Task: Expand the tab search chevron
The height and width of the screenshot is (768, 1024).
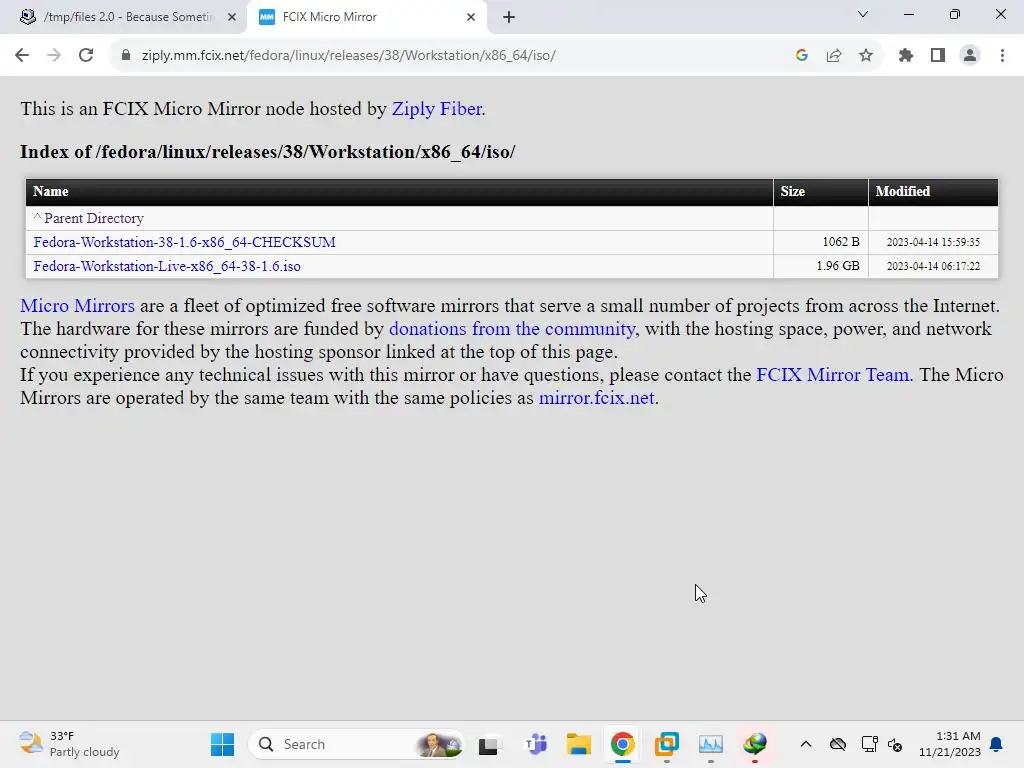Action: [x=863, y=14]
